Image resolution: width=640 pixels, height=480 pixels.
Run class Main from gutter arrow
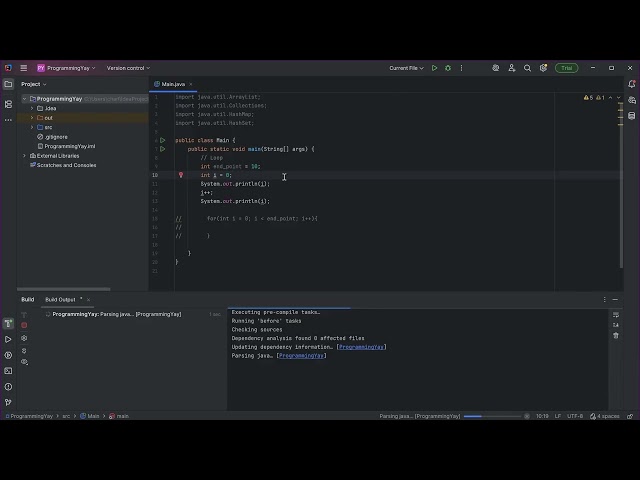(x=162, y=140)
